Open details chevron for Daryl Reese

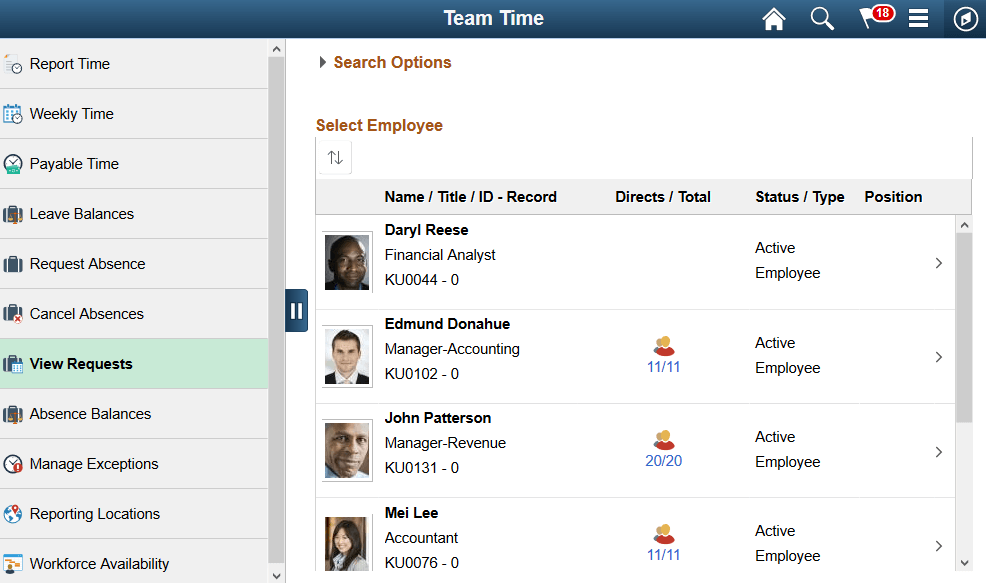point(938,262)
